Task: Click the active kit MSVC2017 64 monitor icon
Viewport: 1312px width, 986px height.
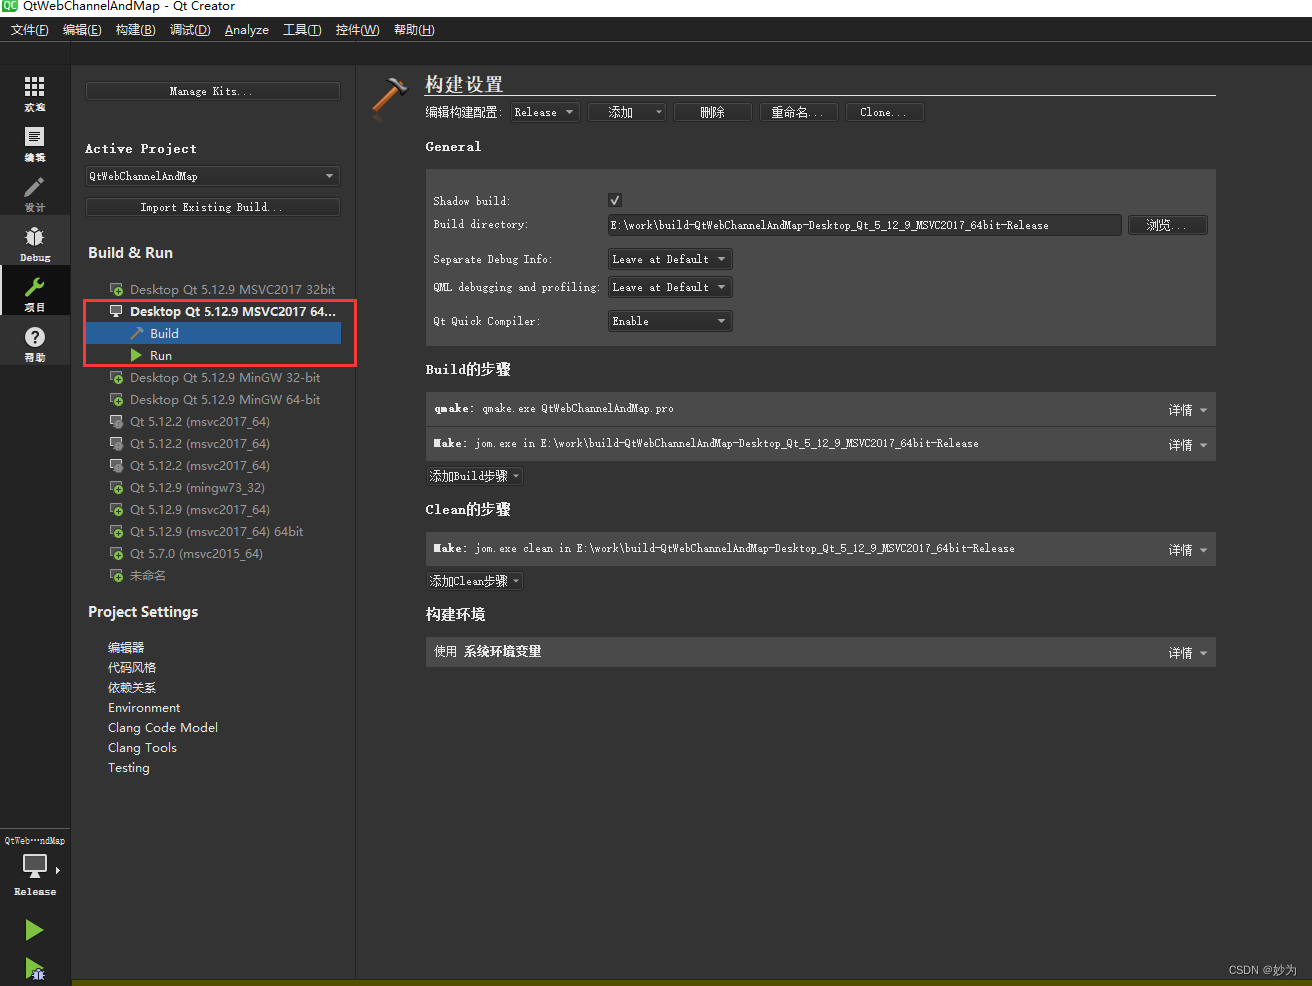Action: tap(116, 312)
